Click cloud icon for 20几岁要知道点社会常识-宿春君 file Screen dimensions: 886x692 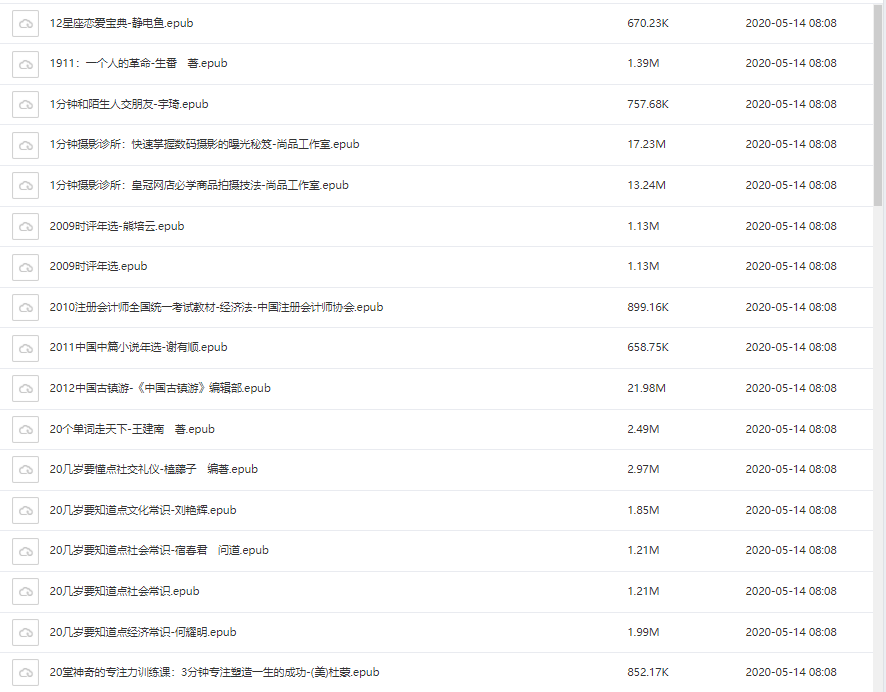[25, 551]
